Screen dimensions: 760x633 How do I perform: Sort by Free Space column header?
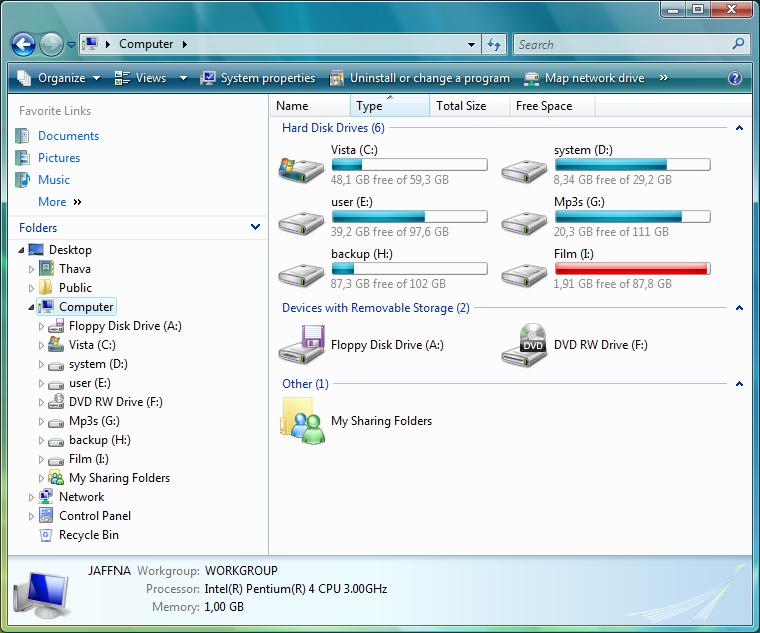pos(552,106)
